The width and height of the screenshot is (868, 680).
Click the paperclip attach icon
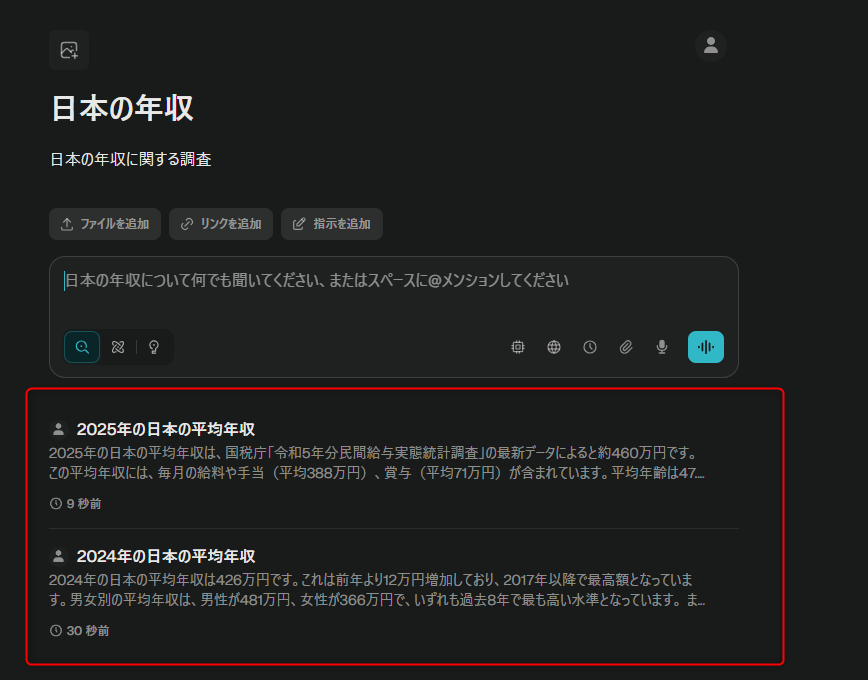[x=626, y=347]
